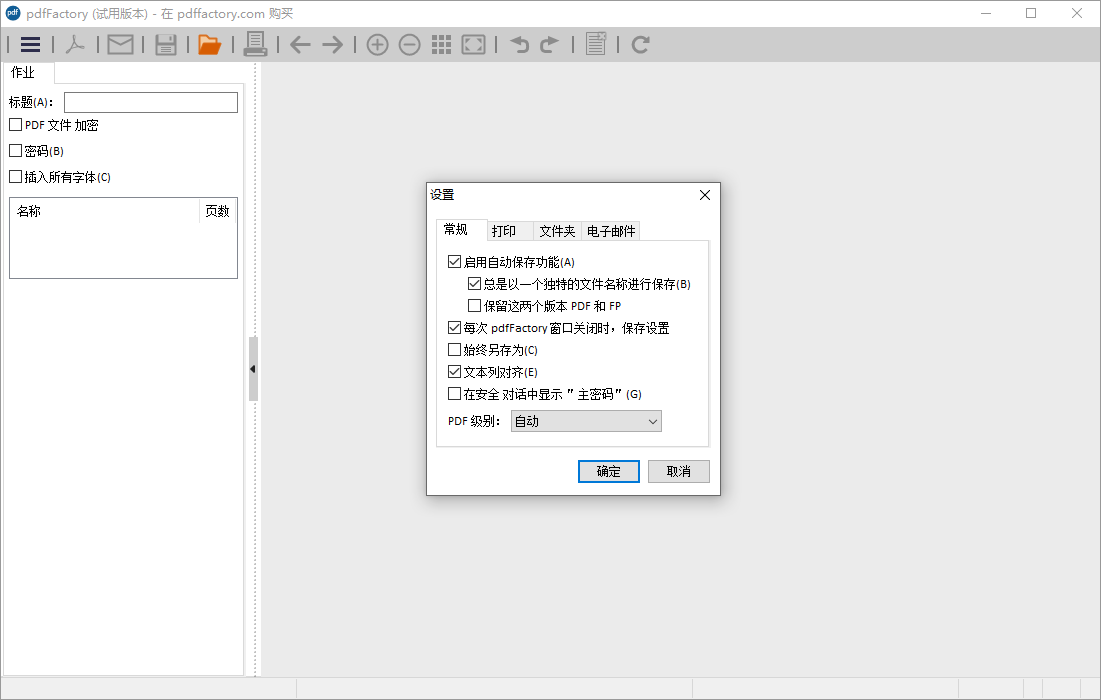
Task: Save the PDF using the disk icon
Action: pos(166,44)
